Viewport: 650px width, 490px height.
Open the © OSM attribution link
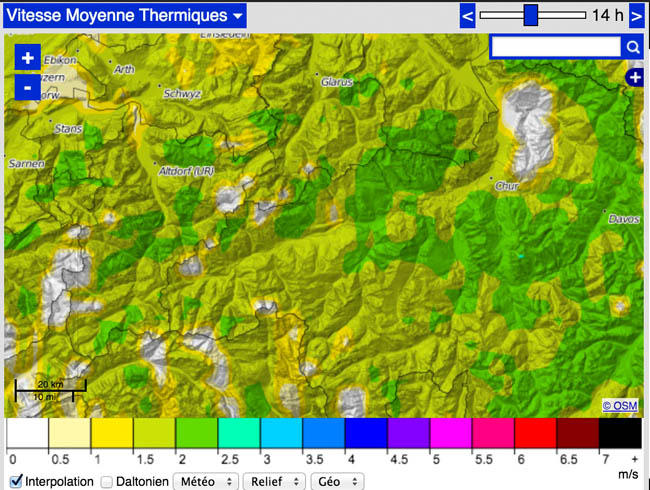[620, 405]
